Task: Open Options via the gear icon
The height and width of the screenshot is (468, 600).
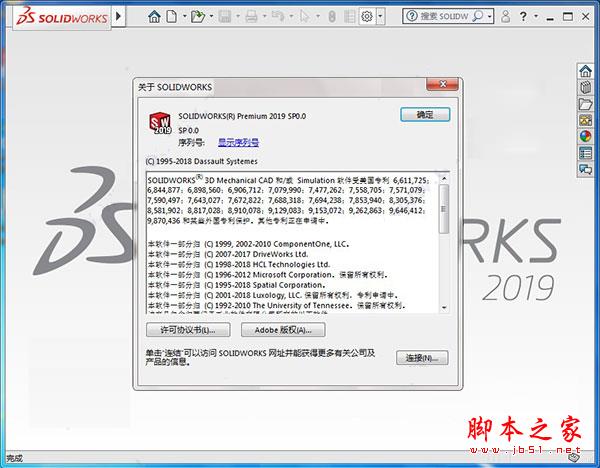Action: (x=367, y=16)
